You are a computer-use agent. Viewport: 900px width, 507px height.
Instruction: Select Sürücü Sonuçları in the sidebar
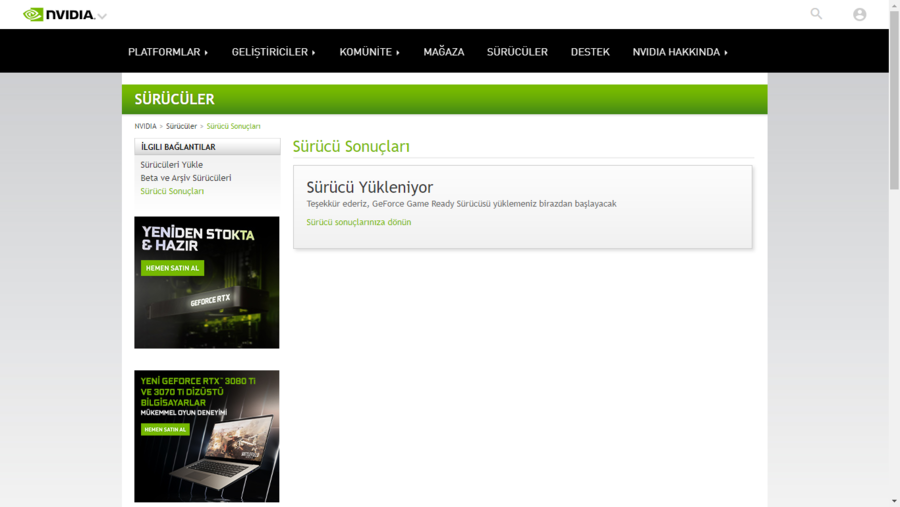pos(172,191)
